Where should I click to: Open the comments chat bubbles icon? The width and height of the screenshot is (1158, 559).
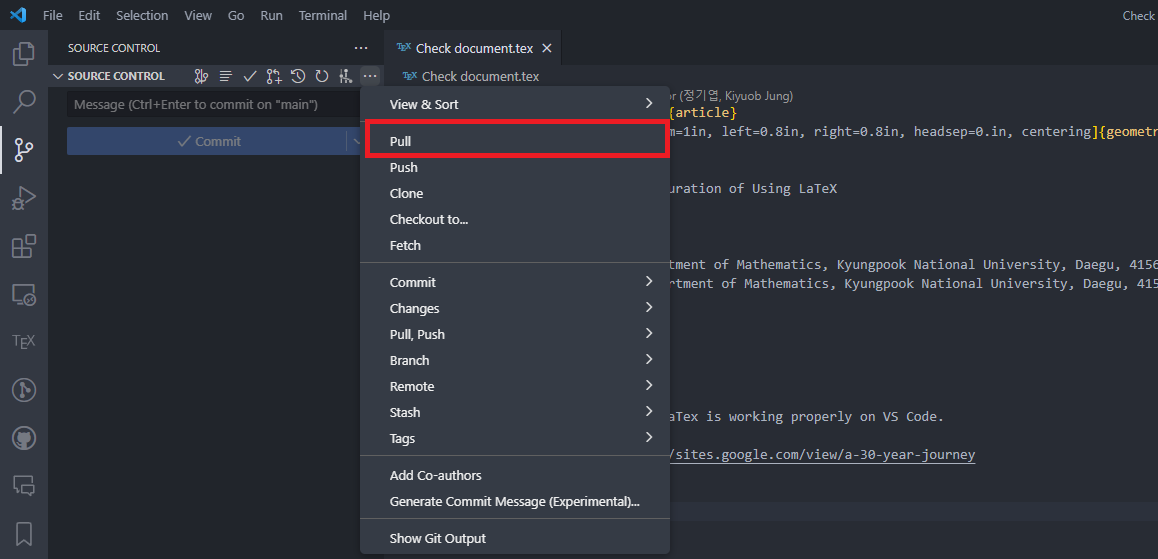24,486
